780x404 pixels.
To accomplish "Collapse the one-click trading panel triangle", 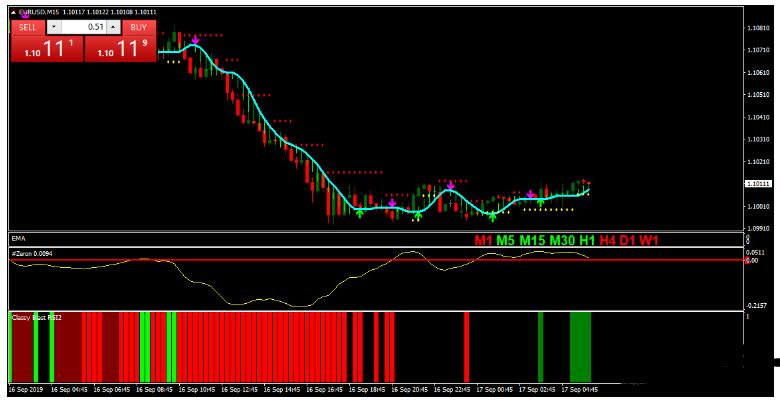I will [x=13, y=11].
